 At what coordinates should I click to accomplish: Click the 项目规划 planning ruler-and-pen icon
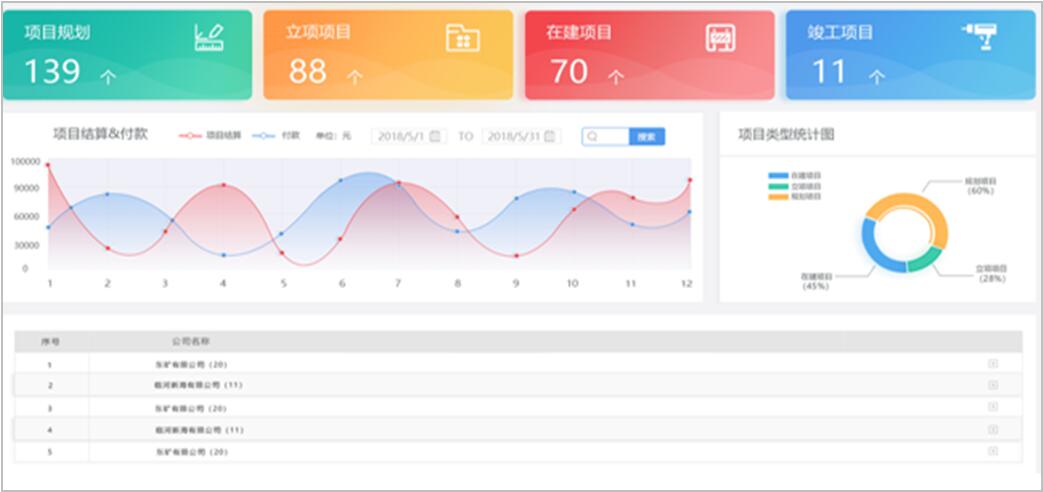coord(209,37)
